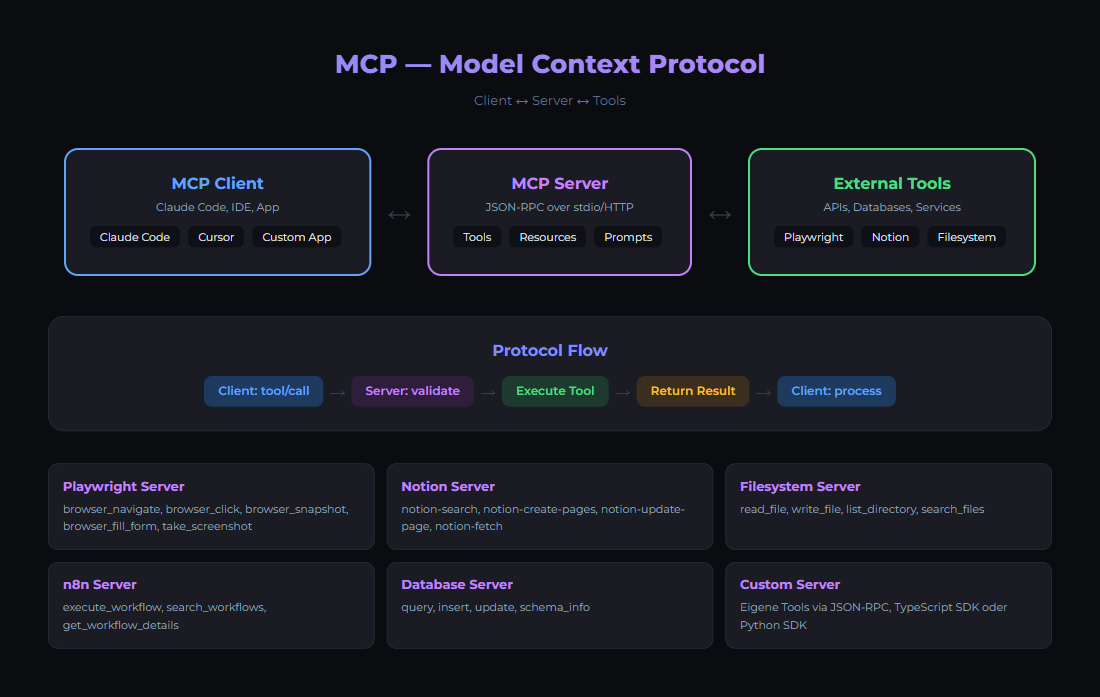Viewport: 1100px width, 697px height.
Task: Select the "Client: process" flow step
Action: click(836, 391)
